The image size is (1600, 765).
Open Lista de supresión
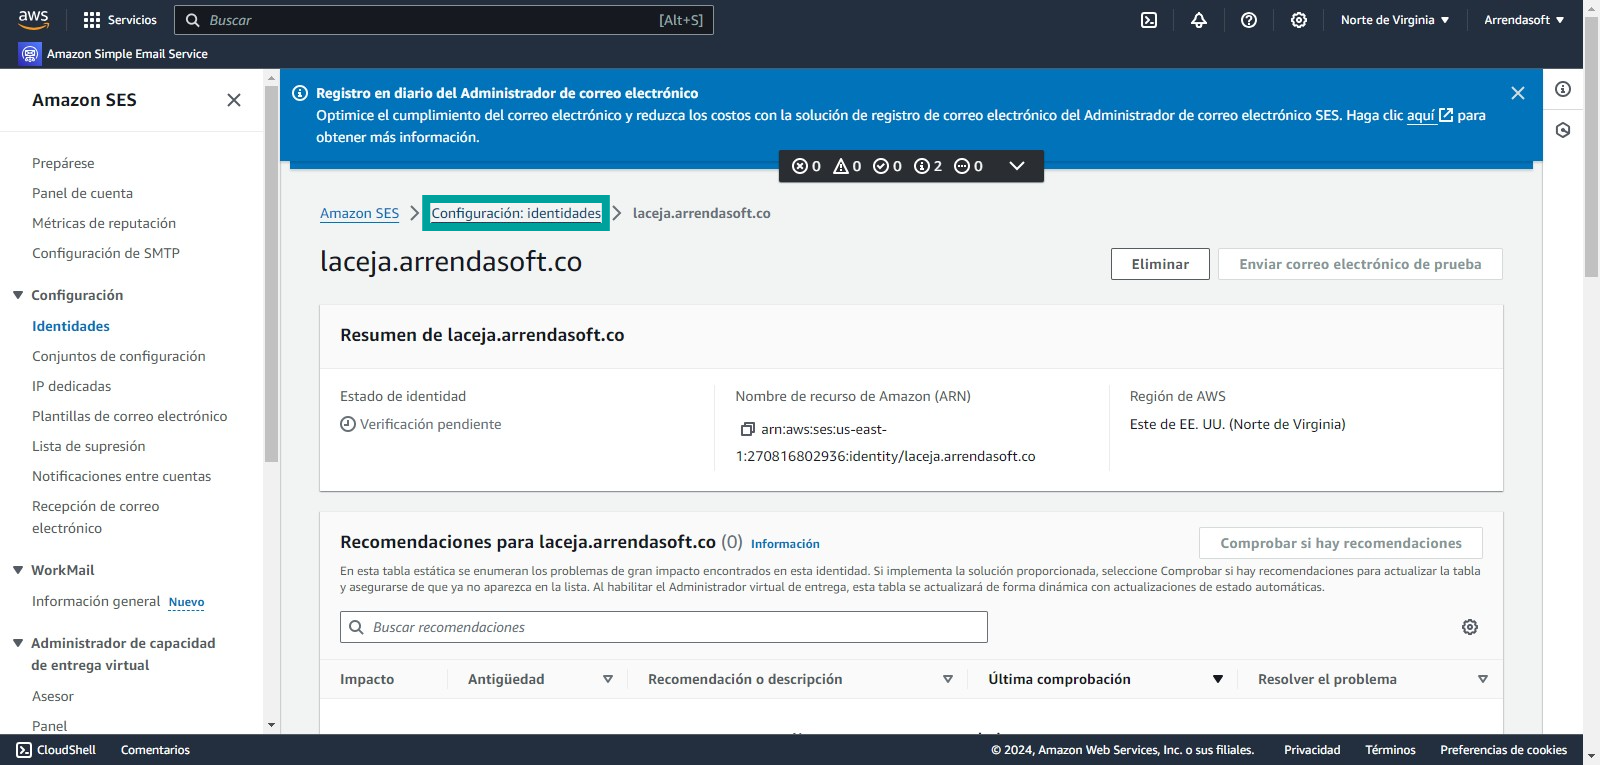click(89, 446)
